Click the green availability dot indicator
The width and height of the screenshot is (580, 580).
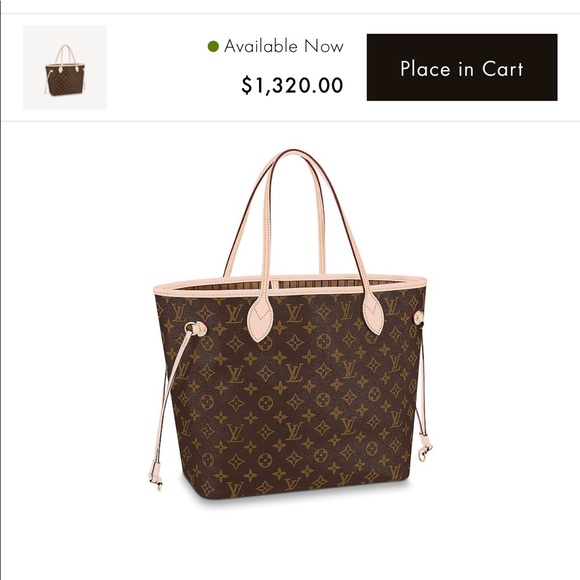click(x=213, y=46)
